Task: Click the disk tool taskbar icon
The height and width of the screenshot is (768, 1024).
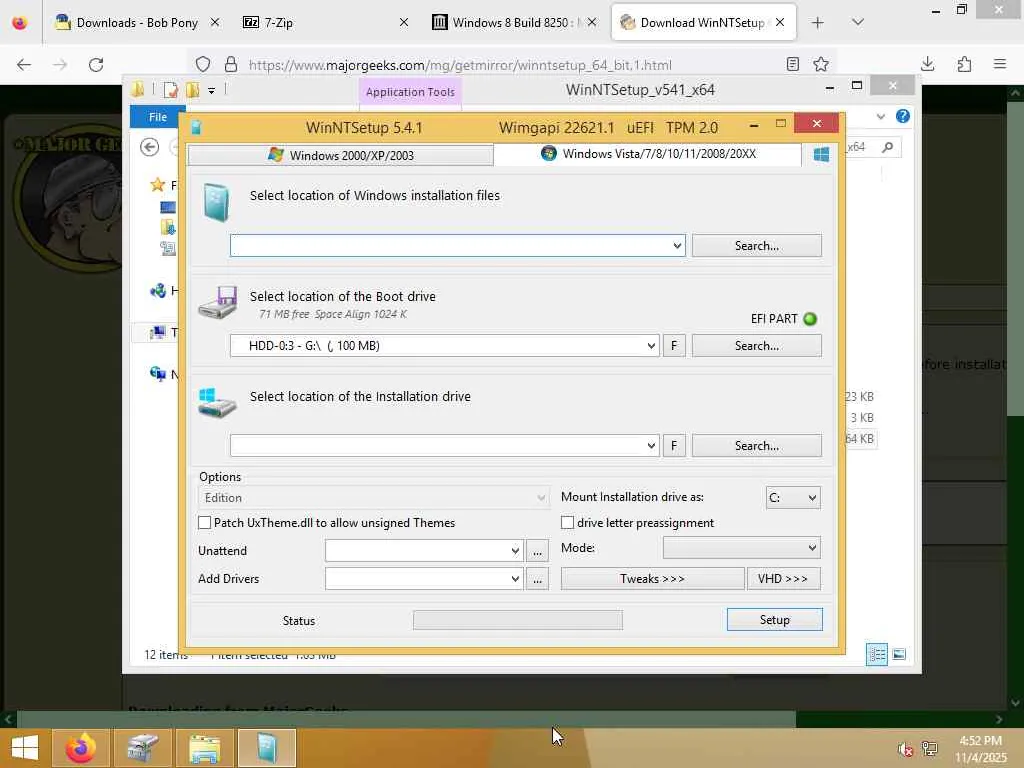Action: (143, 748)
